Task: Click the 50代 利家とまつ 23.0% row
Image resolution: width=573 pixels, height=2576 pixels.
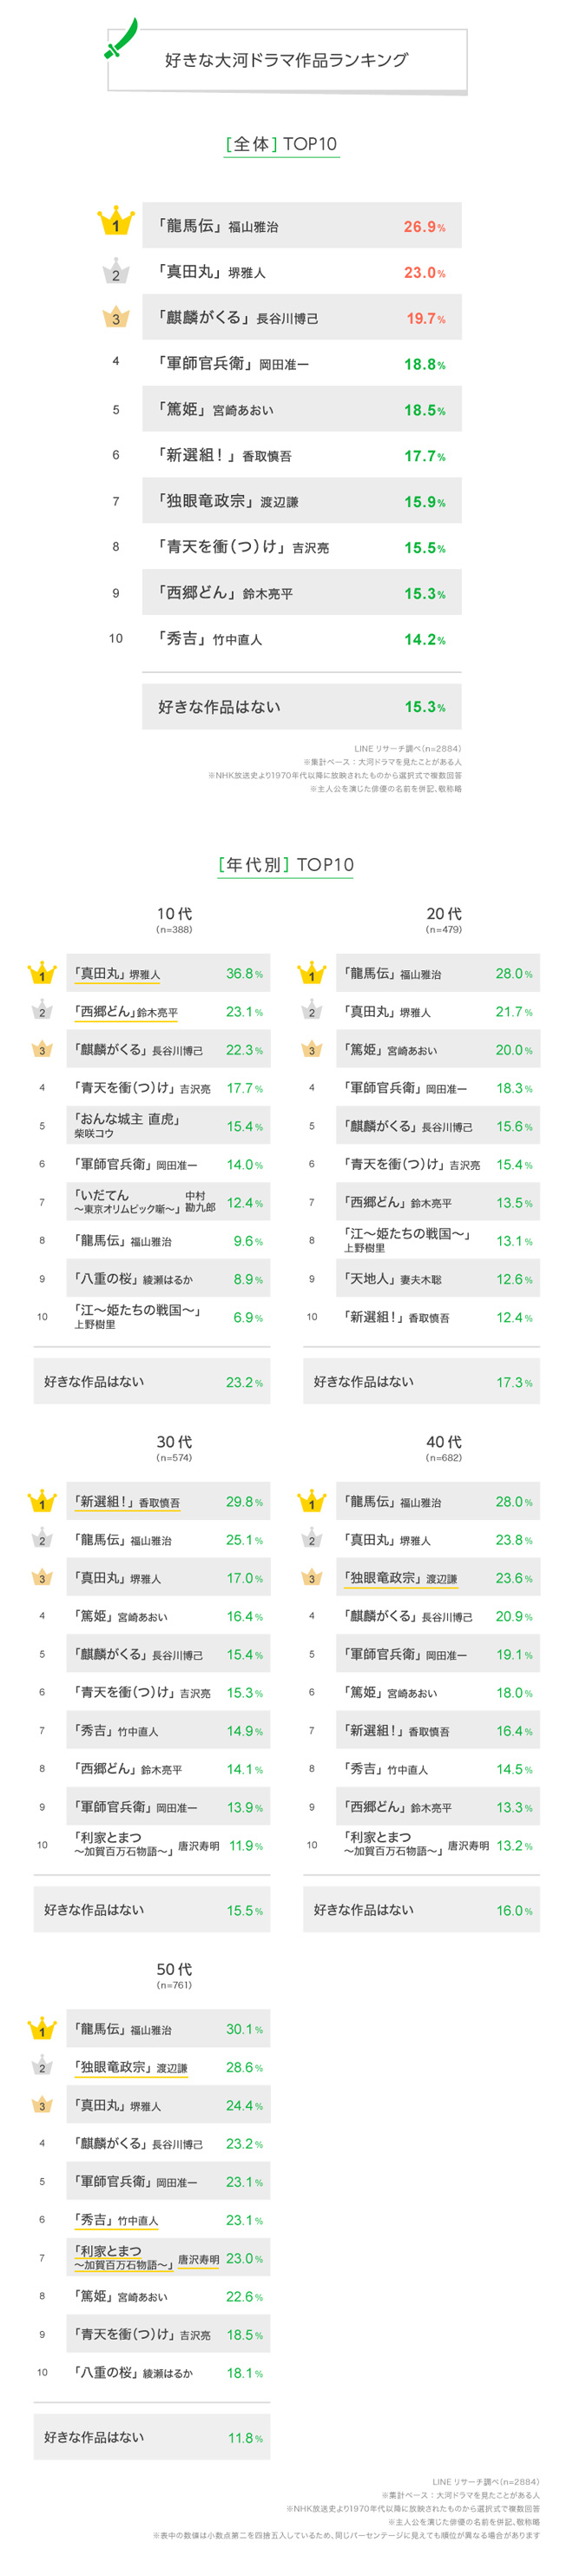Action: click(x=168, y=2257)
